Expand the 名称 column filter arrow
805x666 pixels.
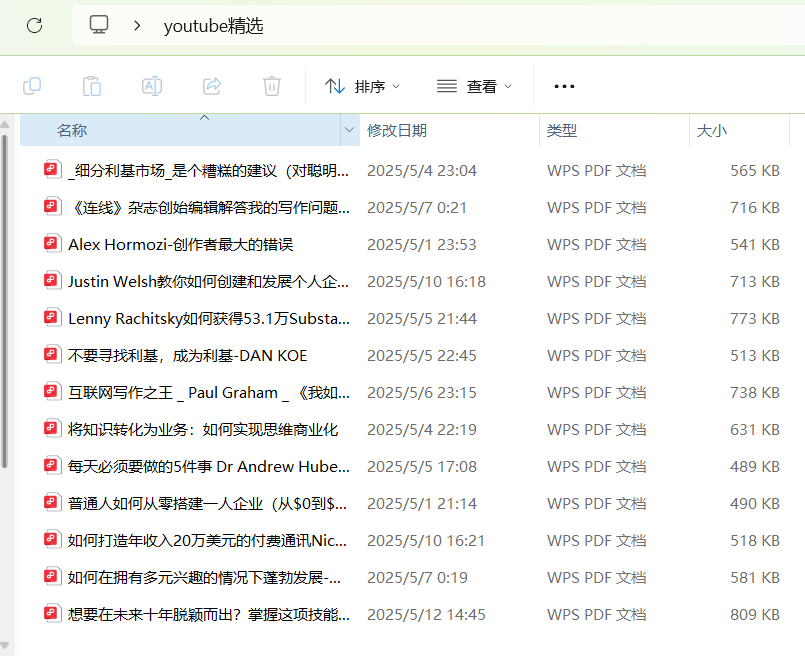pyautogui.click(x=349, y=130)
